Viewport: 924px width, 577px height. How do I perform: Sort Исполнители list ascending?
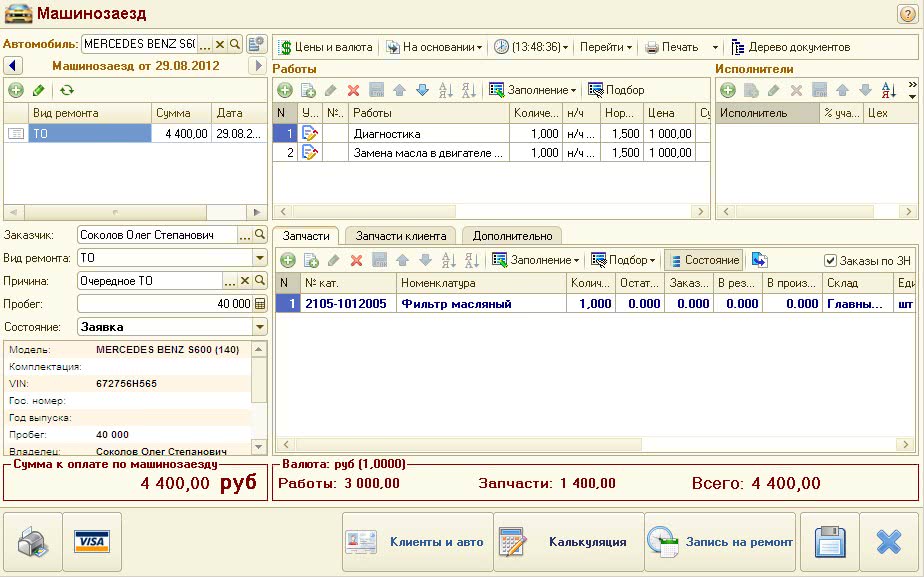[x=888, y=90]
